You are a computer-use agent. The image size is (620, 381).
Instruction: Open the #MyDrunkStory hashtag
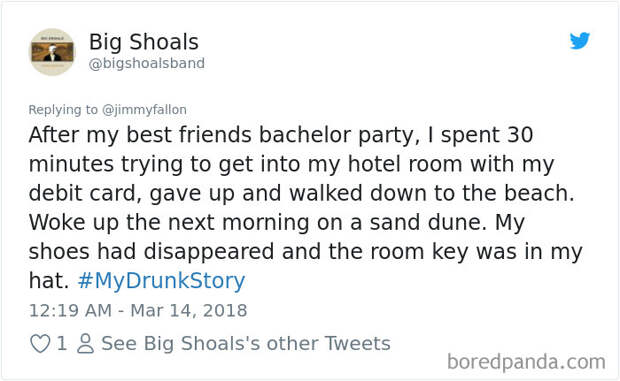point(161,281)
